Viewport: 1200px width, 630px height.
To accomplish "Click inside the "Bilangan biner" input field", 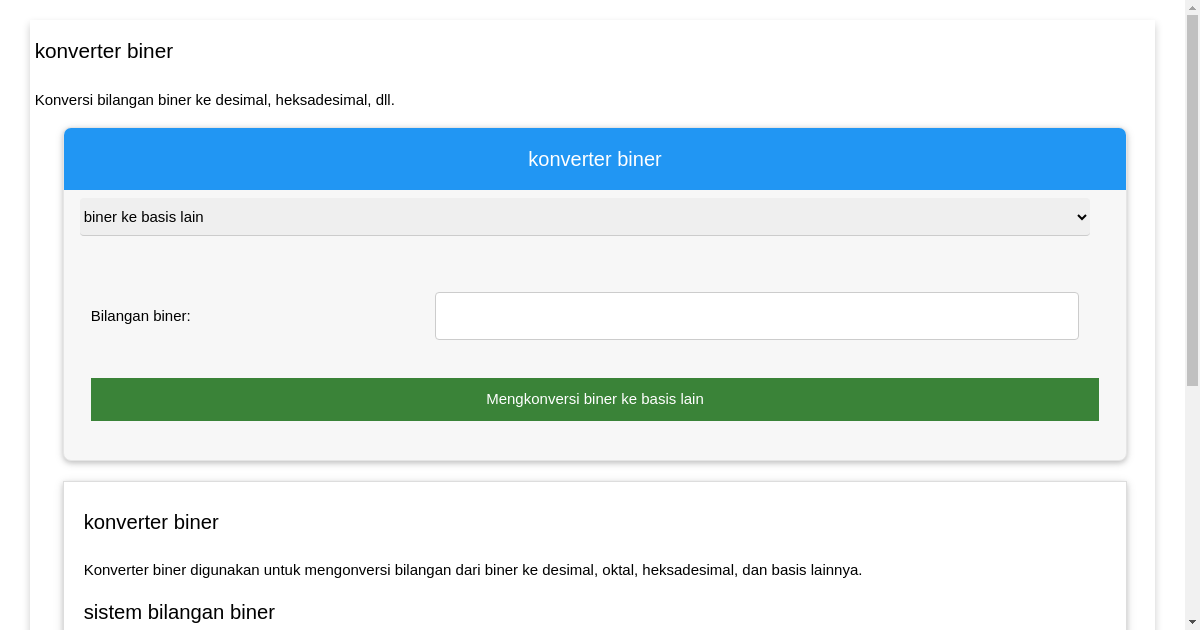I will (x=756, y=315).
